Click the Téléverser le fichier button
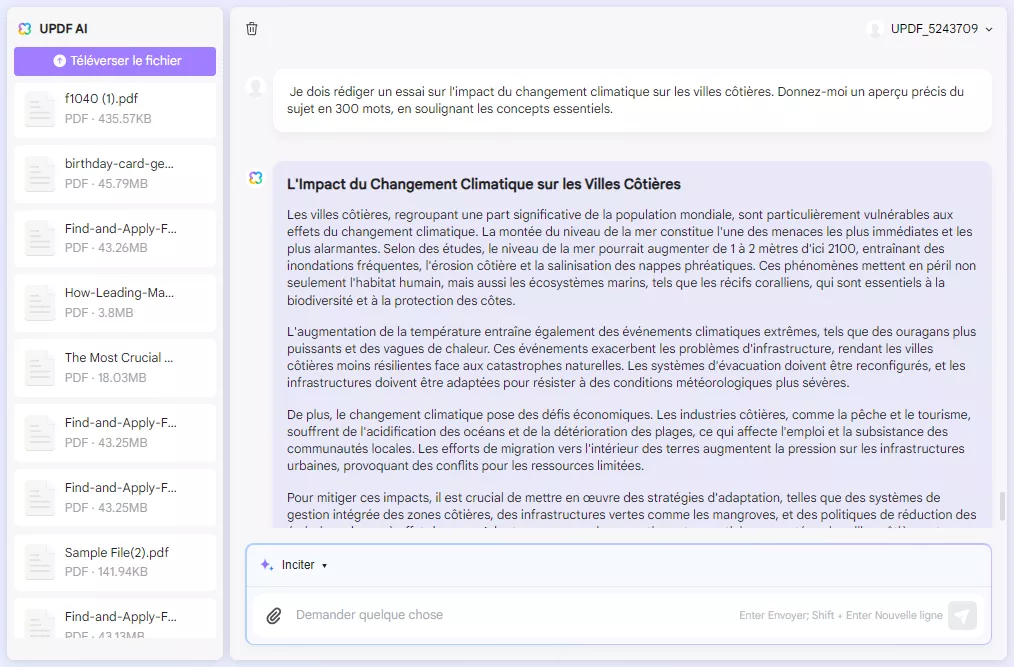 pyautogui.click(x=114, y=61)
